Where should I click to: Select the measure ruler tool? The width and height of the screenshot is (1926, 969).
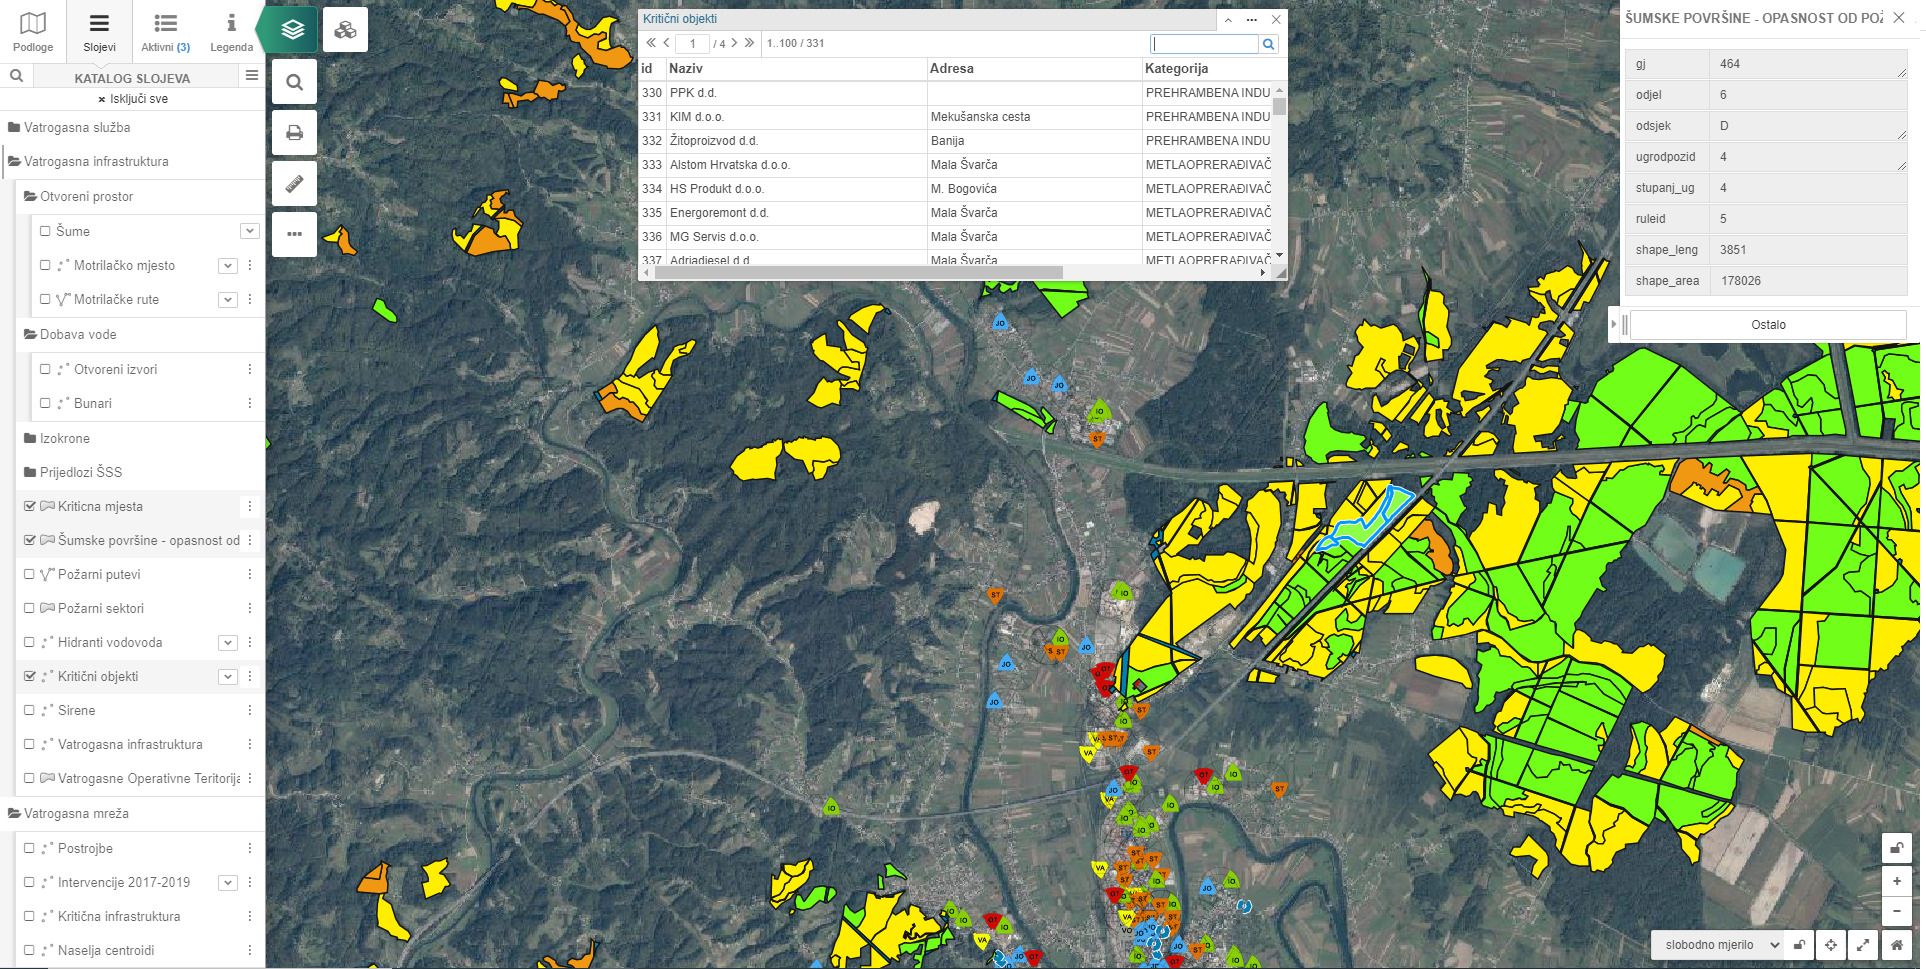tap(294, 184)
